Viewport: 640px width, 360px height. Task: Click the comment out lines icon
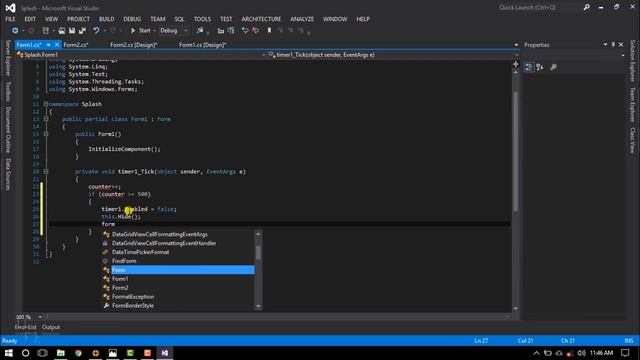[x=245, y=31]
